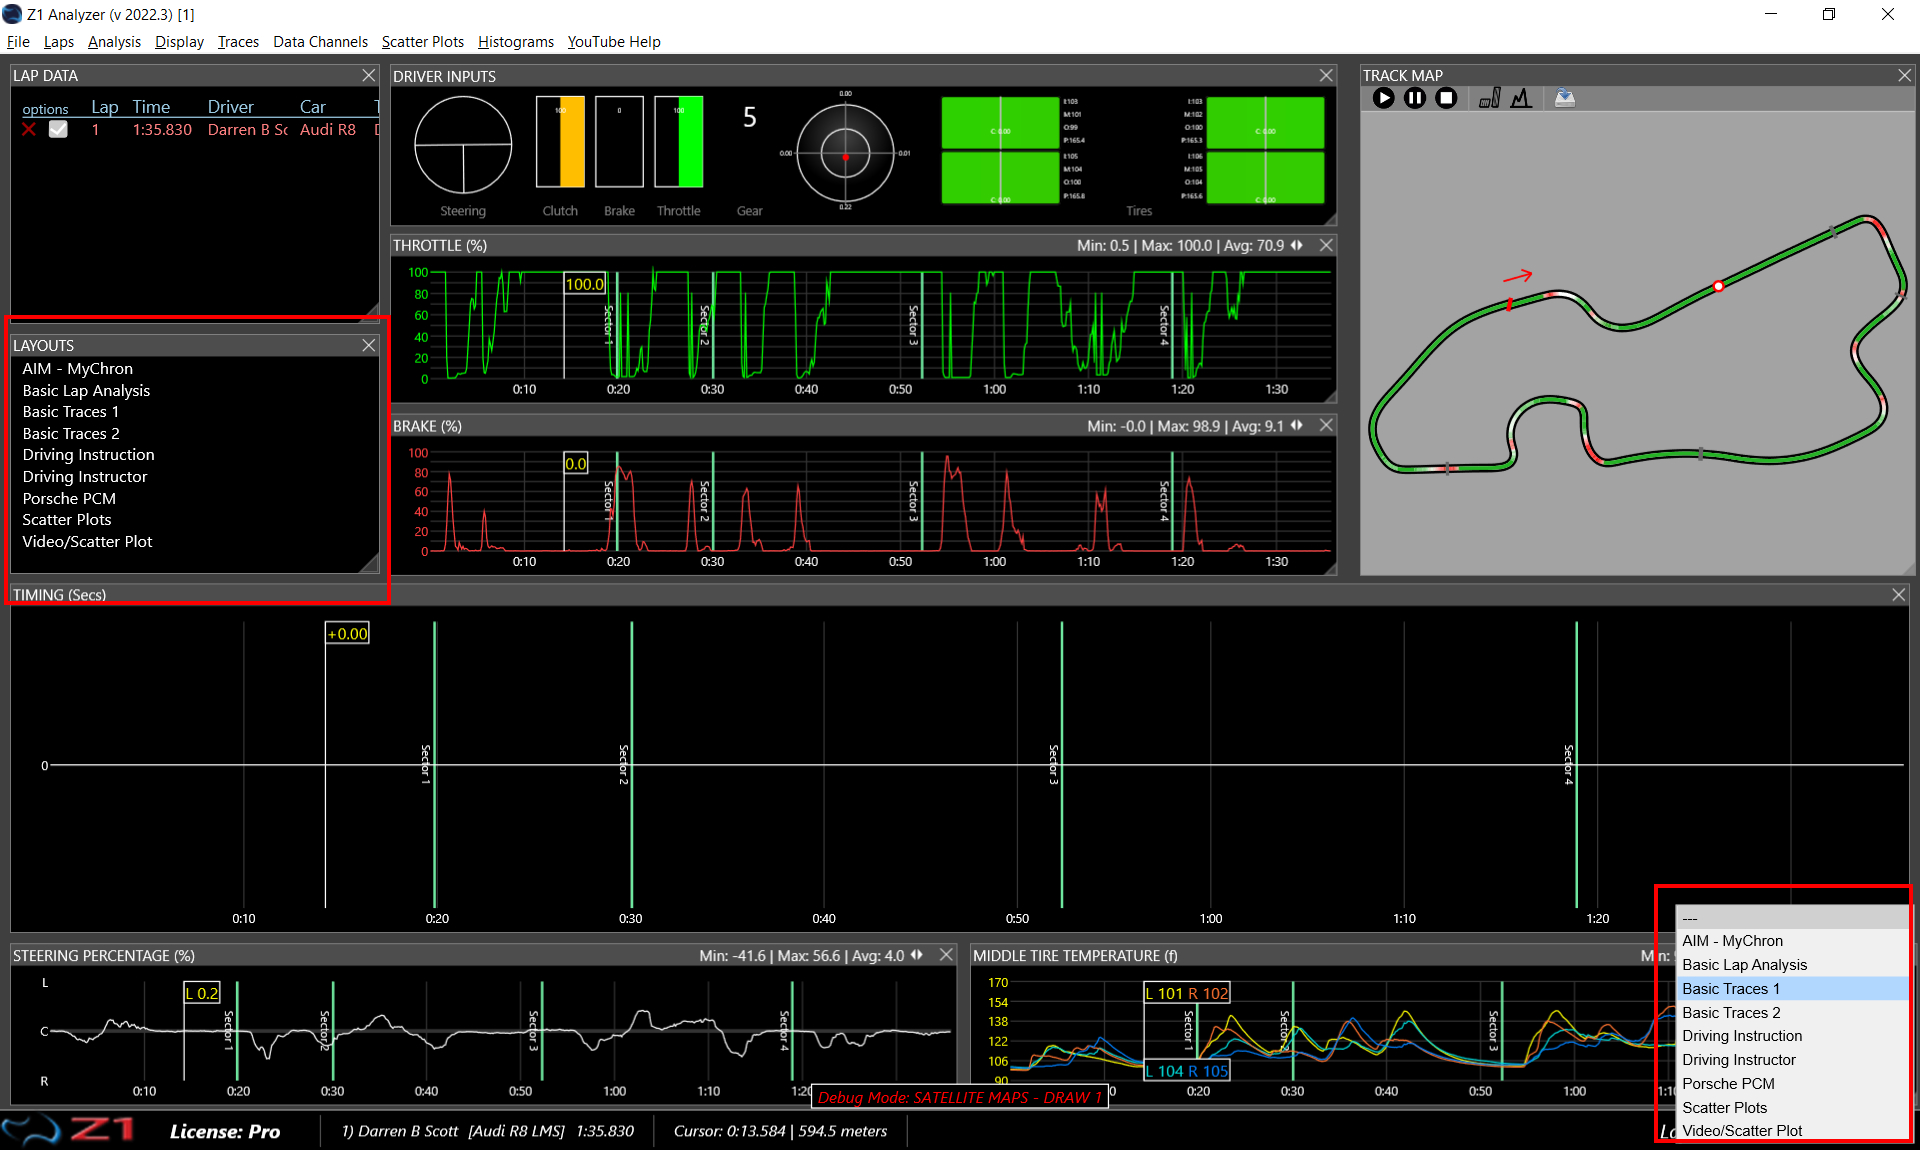Select Driving Instructor in Layouts panel
This screenshot has height=1150, width=1920.
[84, 477]
